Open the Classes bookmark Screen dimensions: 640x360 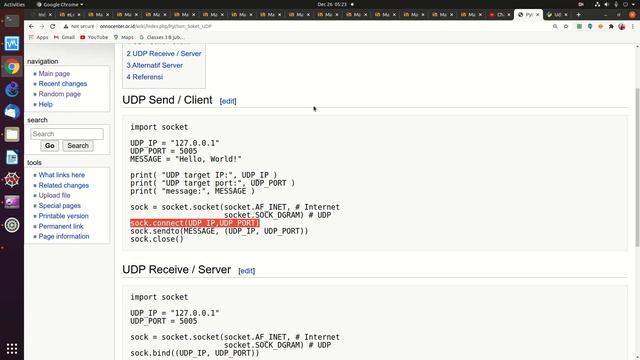coord(162,37)
